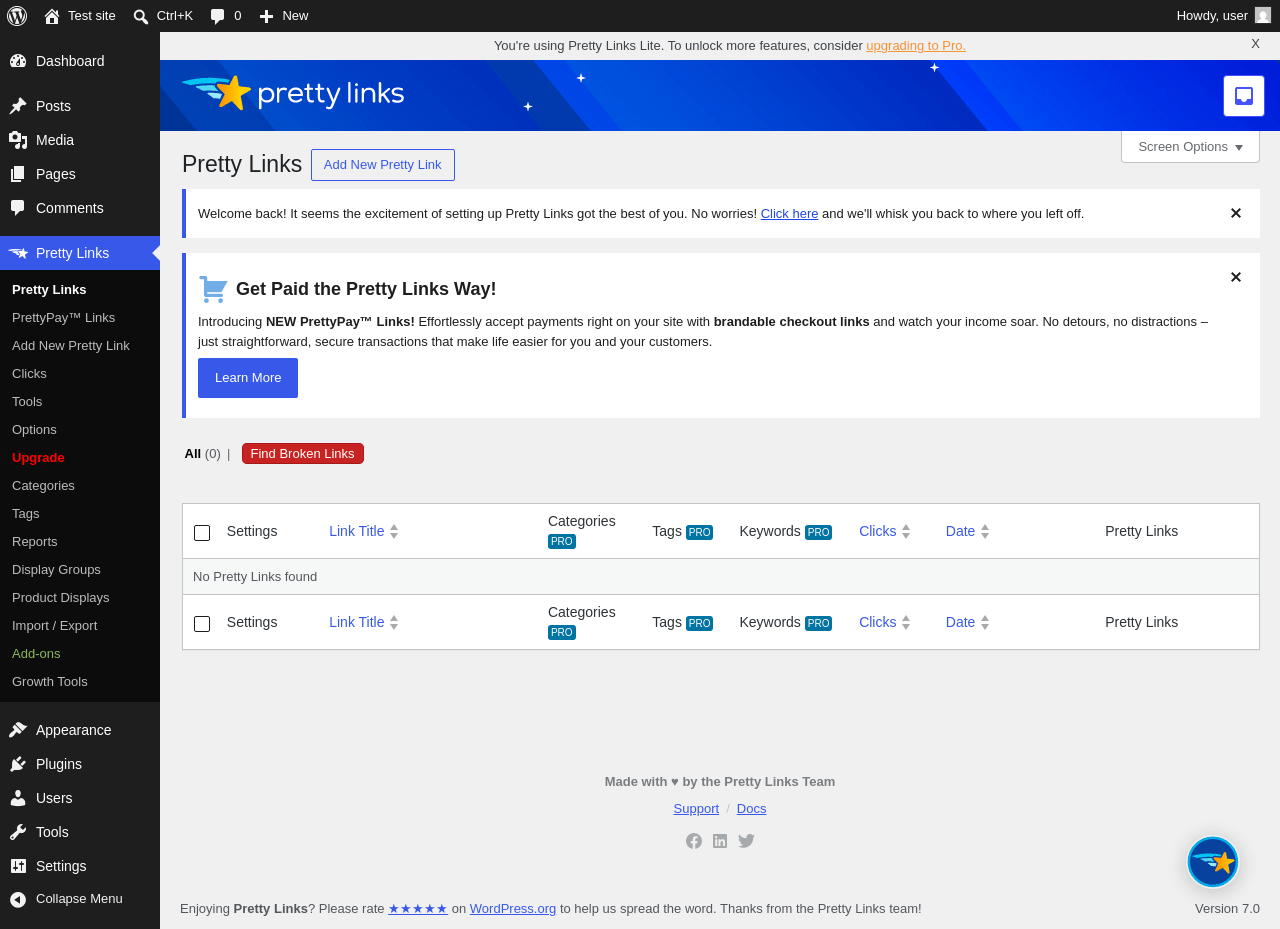1280x929 pixels.
Task: Open Import / Export in sidebar
Action: coord(55,625)
